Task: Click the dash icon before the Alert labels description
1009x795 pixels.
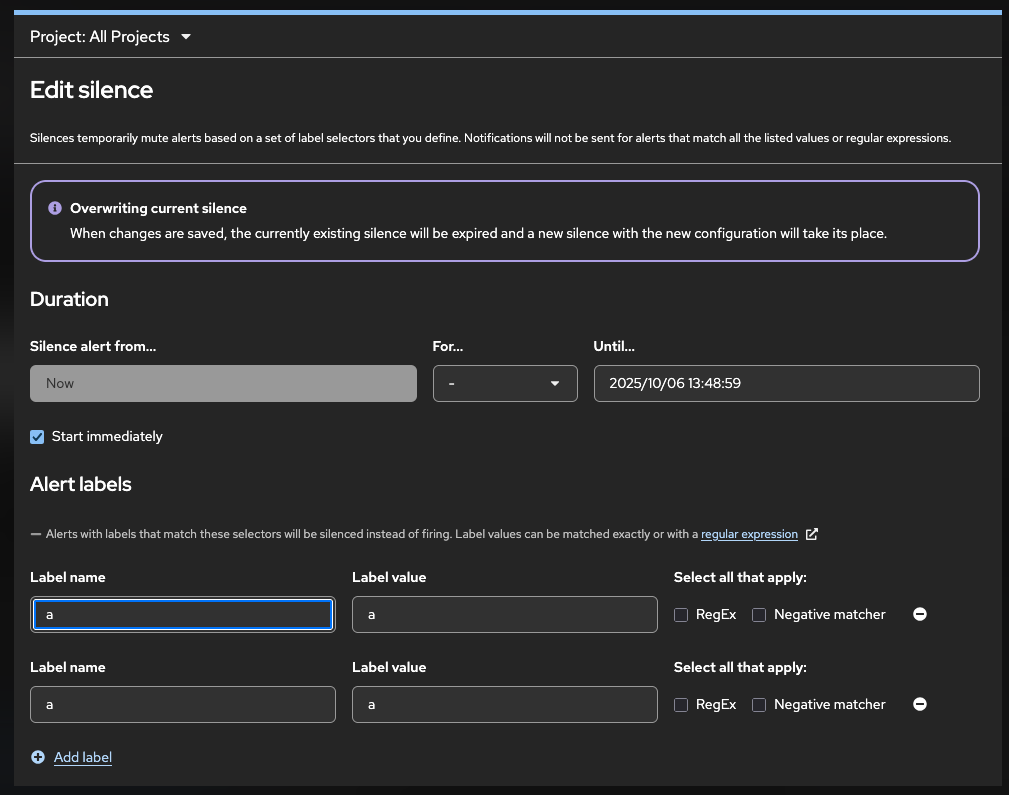Action: (x=36, y=534)
